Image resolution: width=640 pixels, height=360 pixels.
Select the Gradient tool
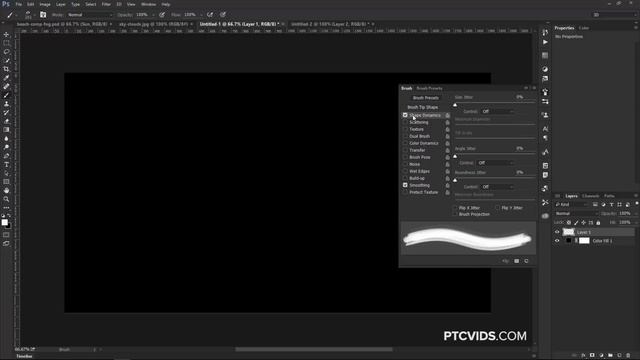coord(6,130)
